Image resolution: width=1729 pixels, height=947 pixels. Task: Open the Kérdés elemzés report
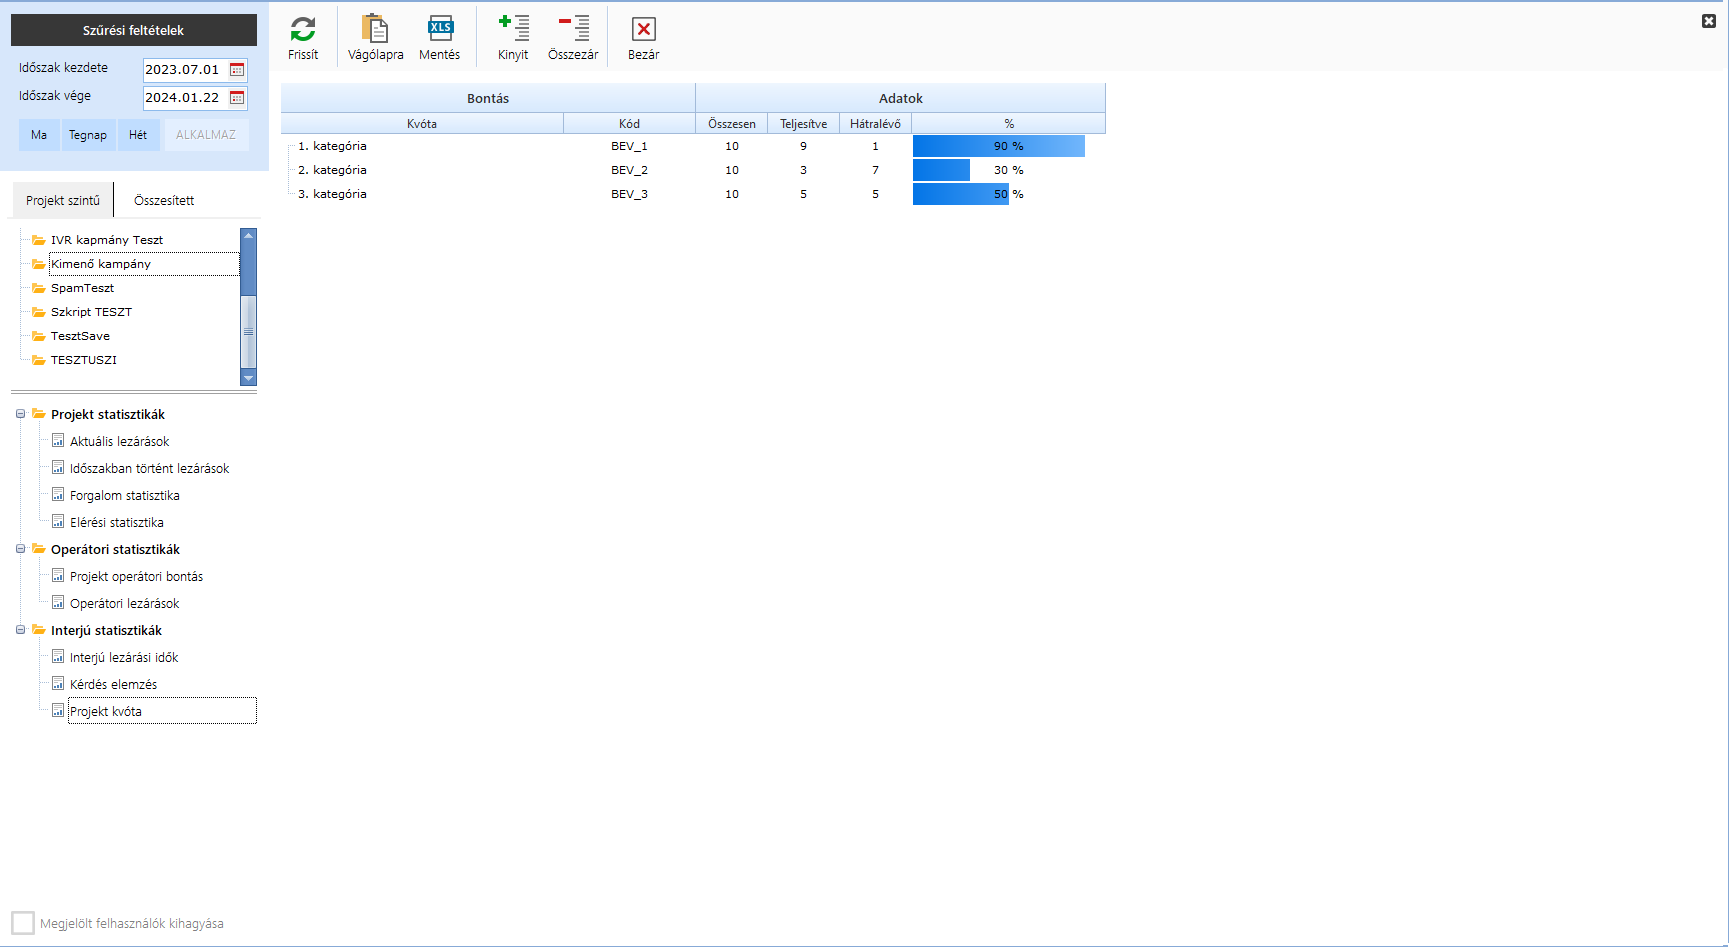pos(113,685)
